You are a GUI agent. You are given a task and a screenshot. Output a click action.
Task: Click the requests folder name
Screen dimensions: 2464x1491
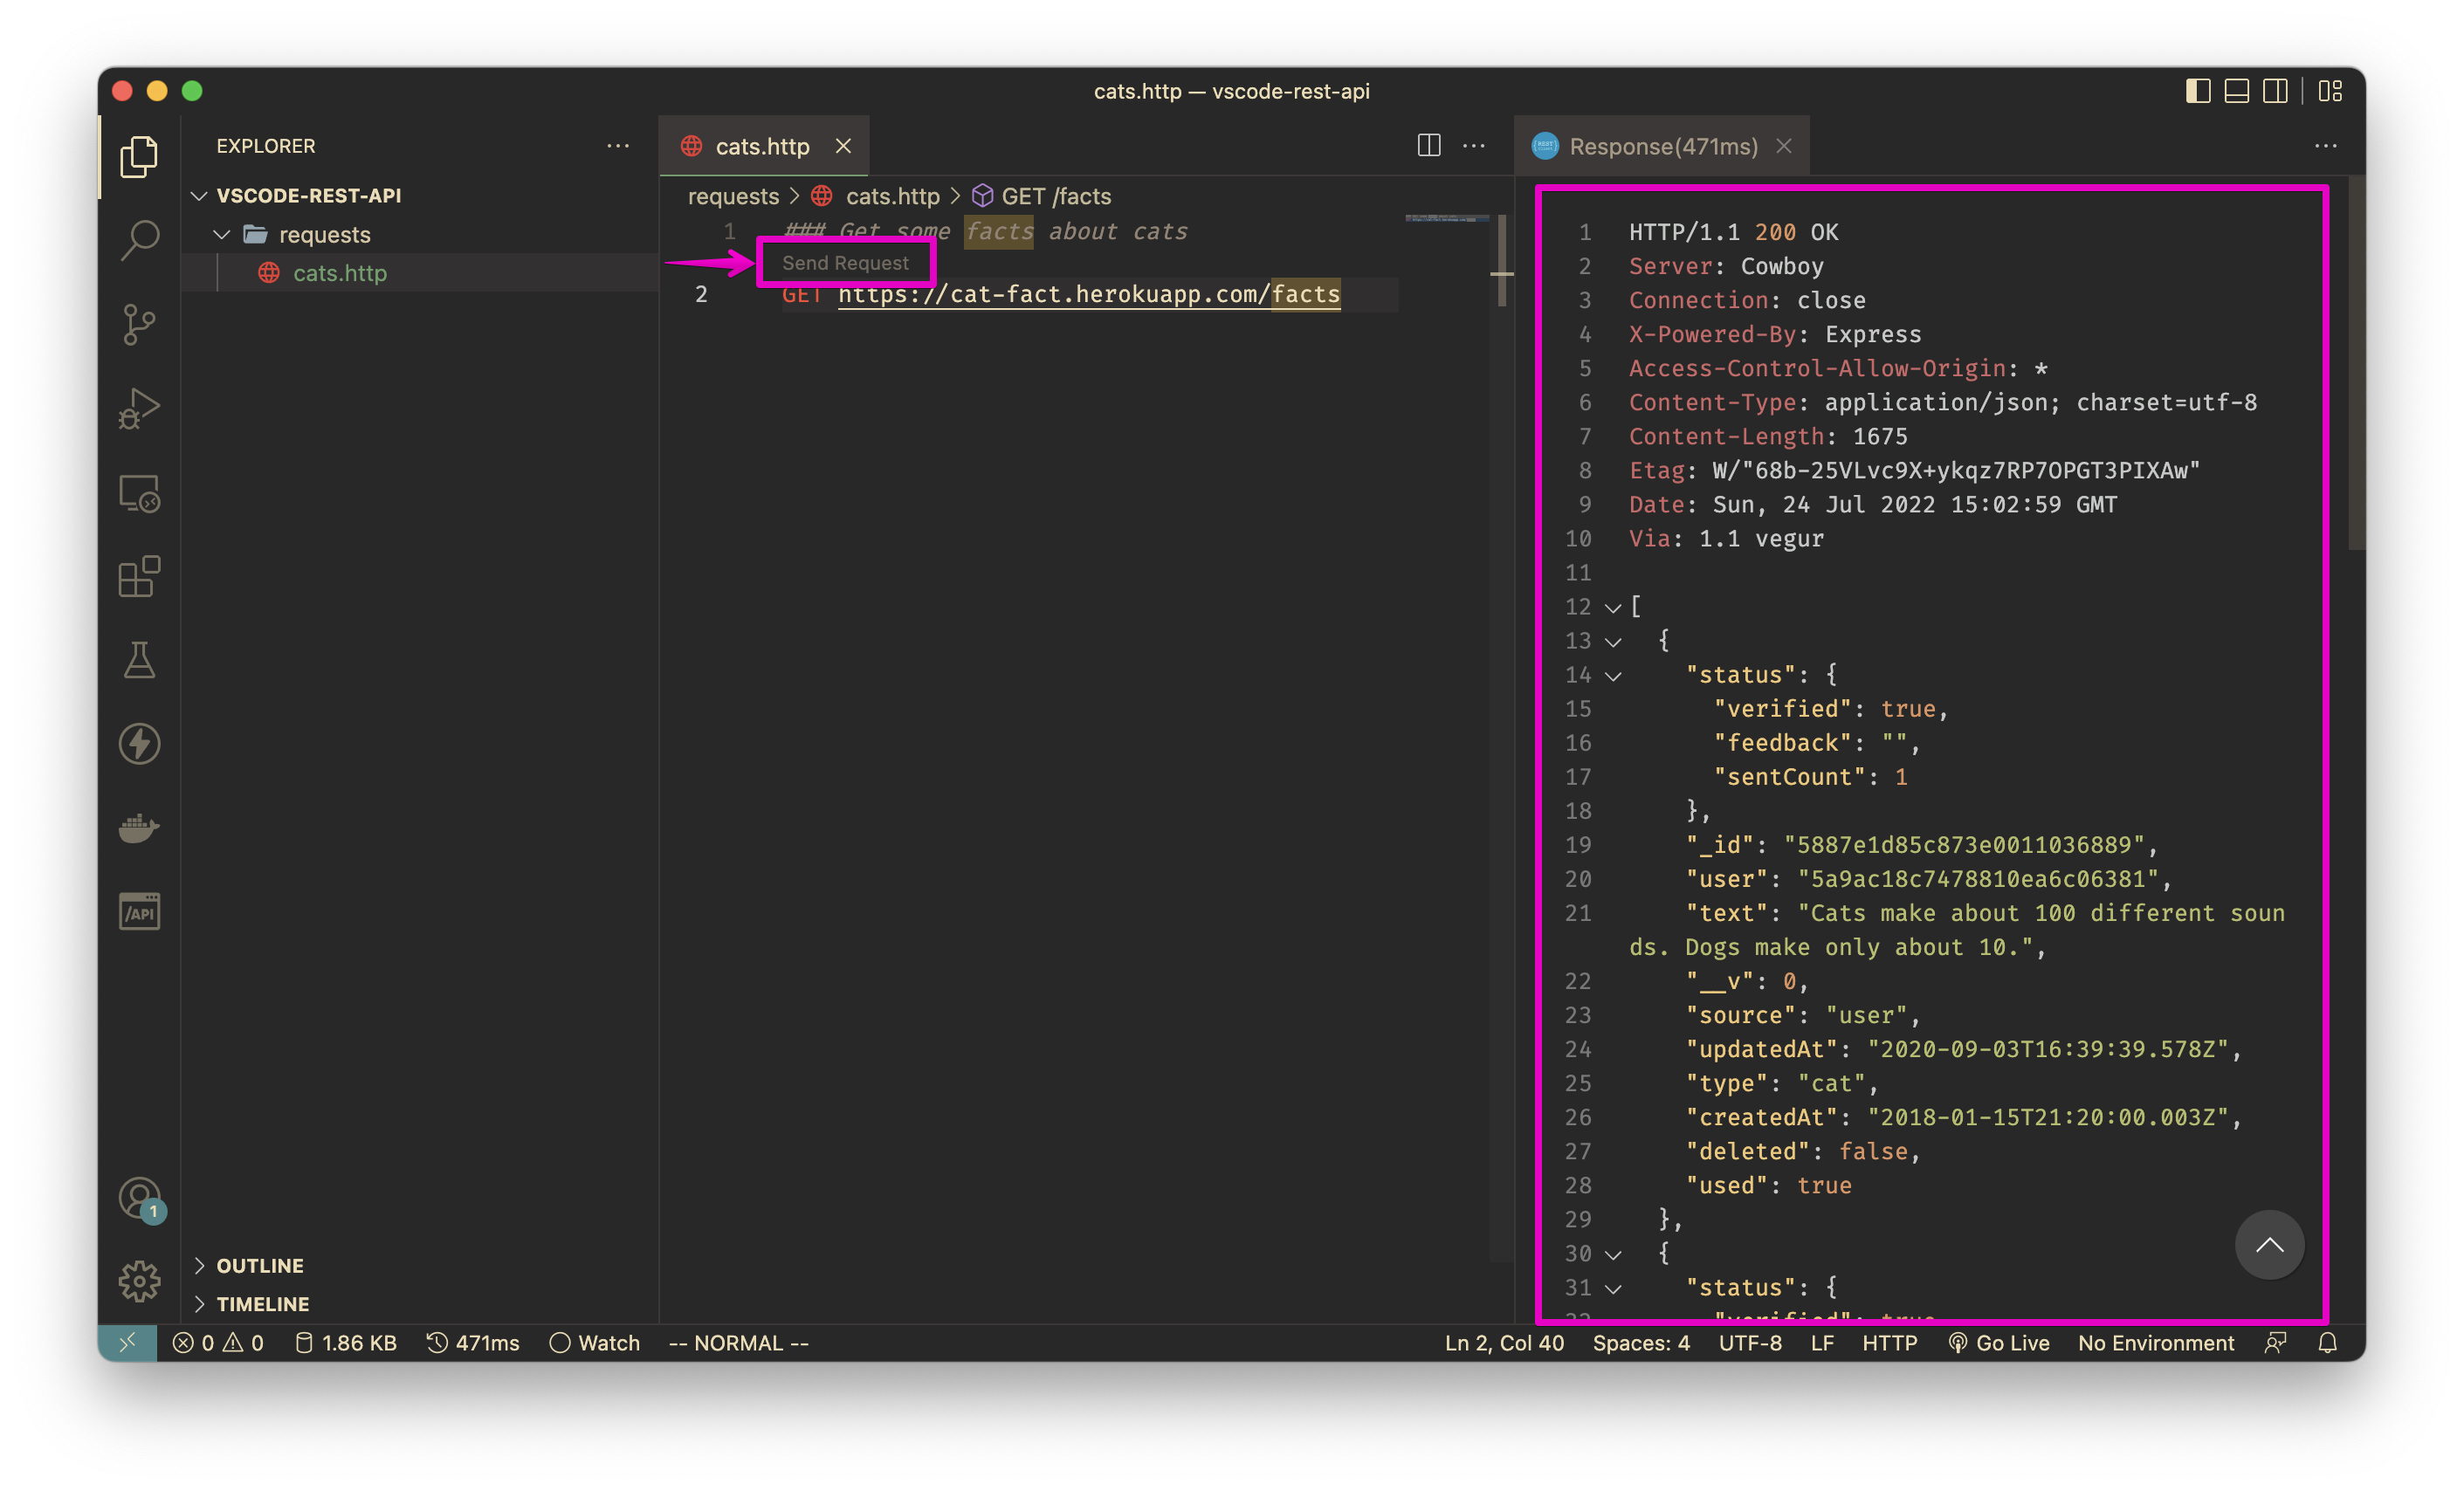coord(324,234)
